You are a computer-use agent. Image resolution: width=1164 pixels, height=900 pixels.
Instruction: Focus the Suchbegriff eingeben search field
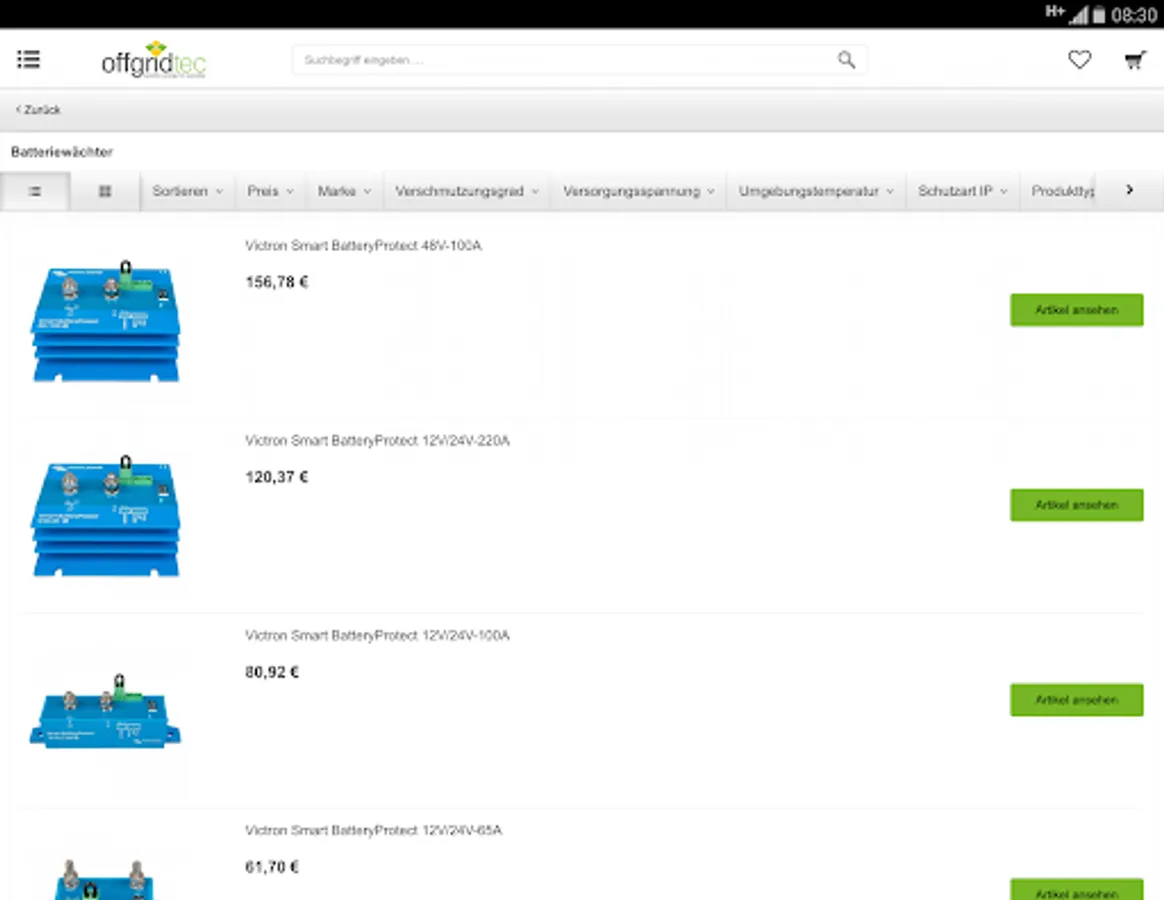click(x=579, y=59)
